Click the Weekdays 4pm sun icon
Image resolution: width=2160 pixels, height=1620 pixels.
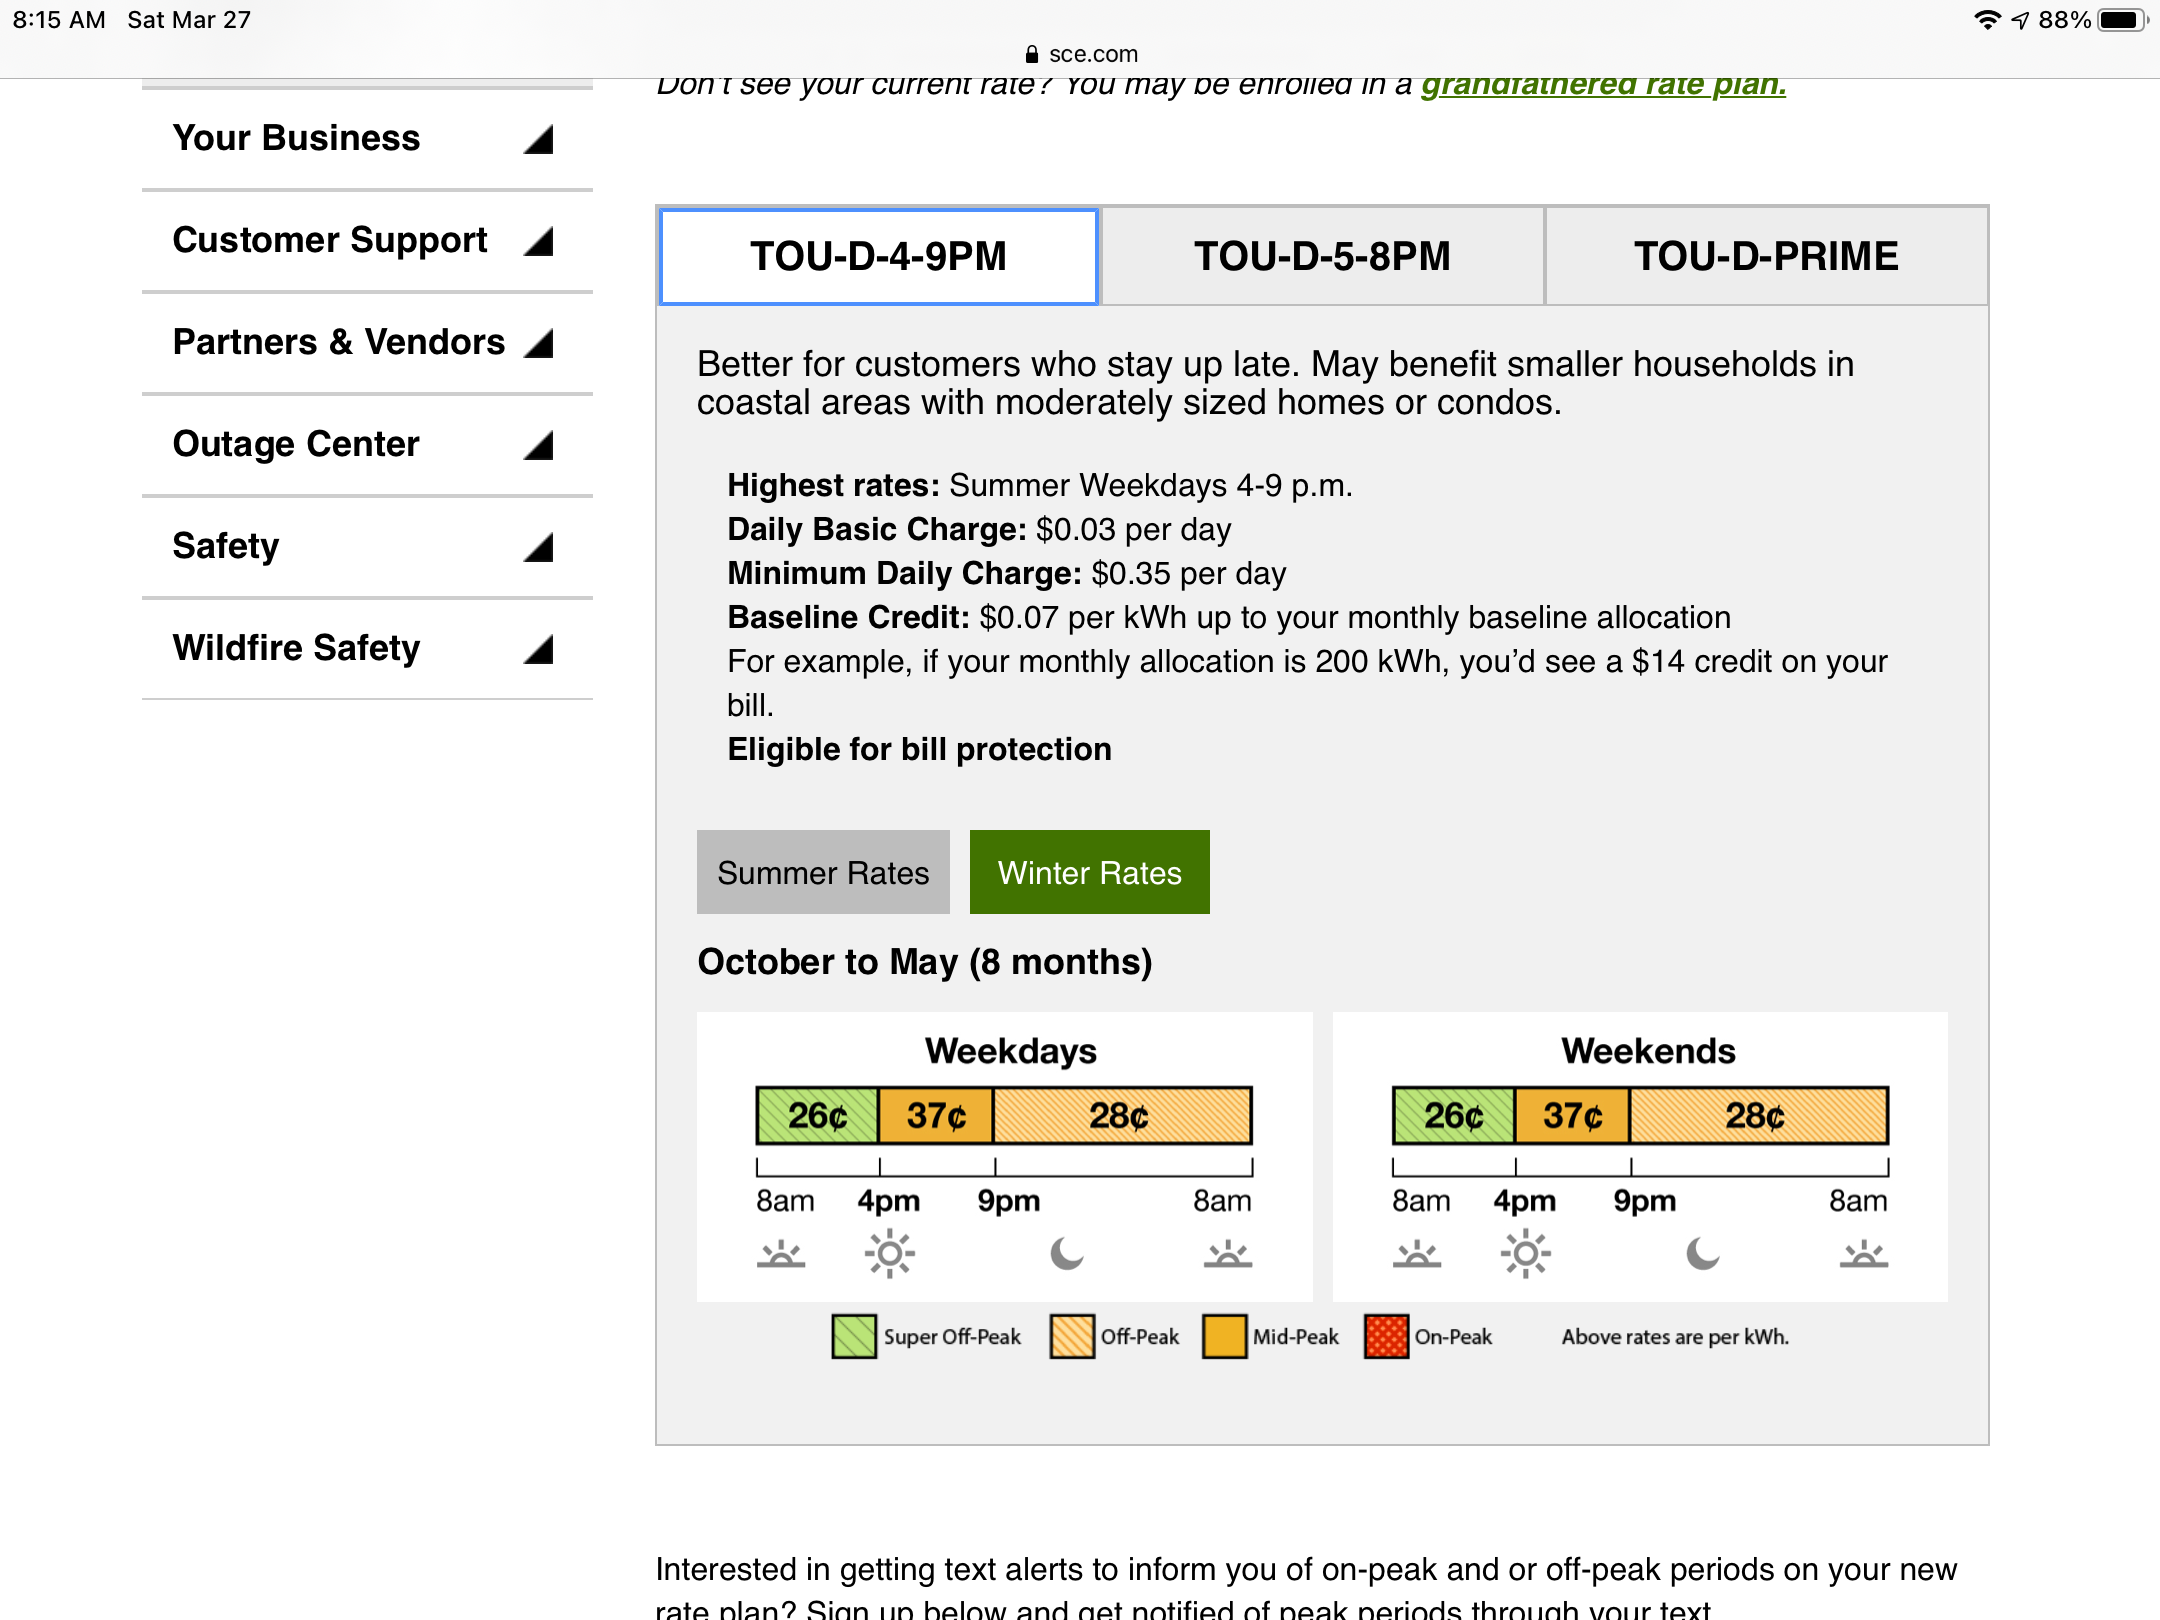[x=889, y=1254]
